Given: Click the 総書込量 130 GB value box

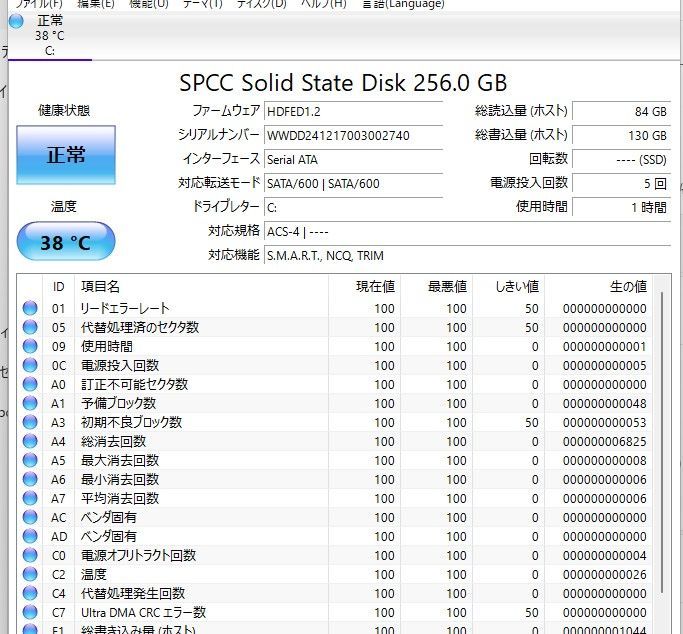Looking at the screenshot, I should 621,135.
